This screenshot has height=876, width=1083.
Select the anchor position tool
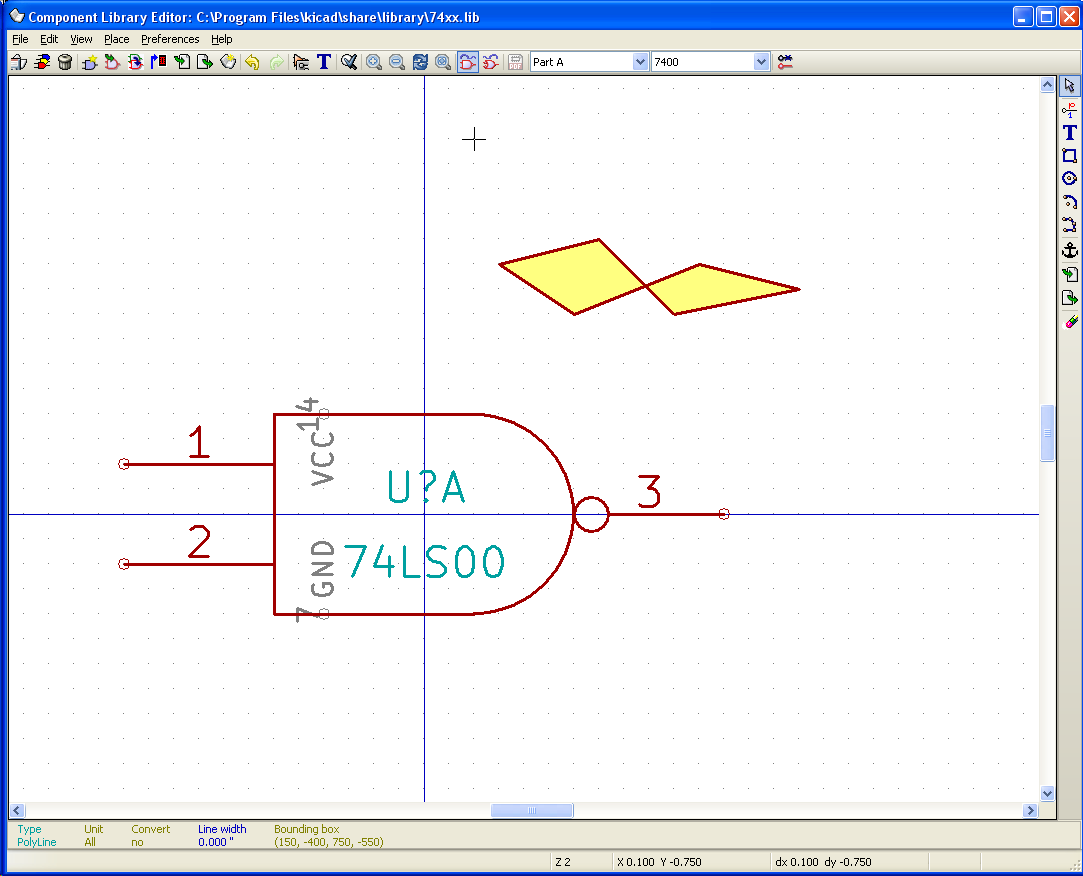pos(1069,250)
